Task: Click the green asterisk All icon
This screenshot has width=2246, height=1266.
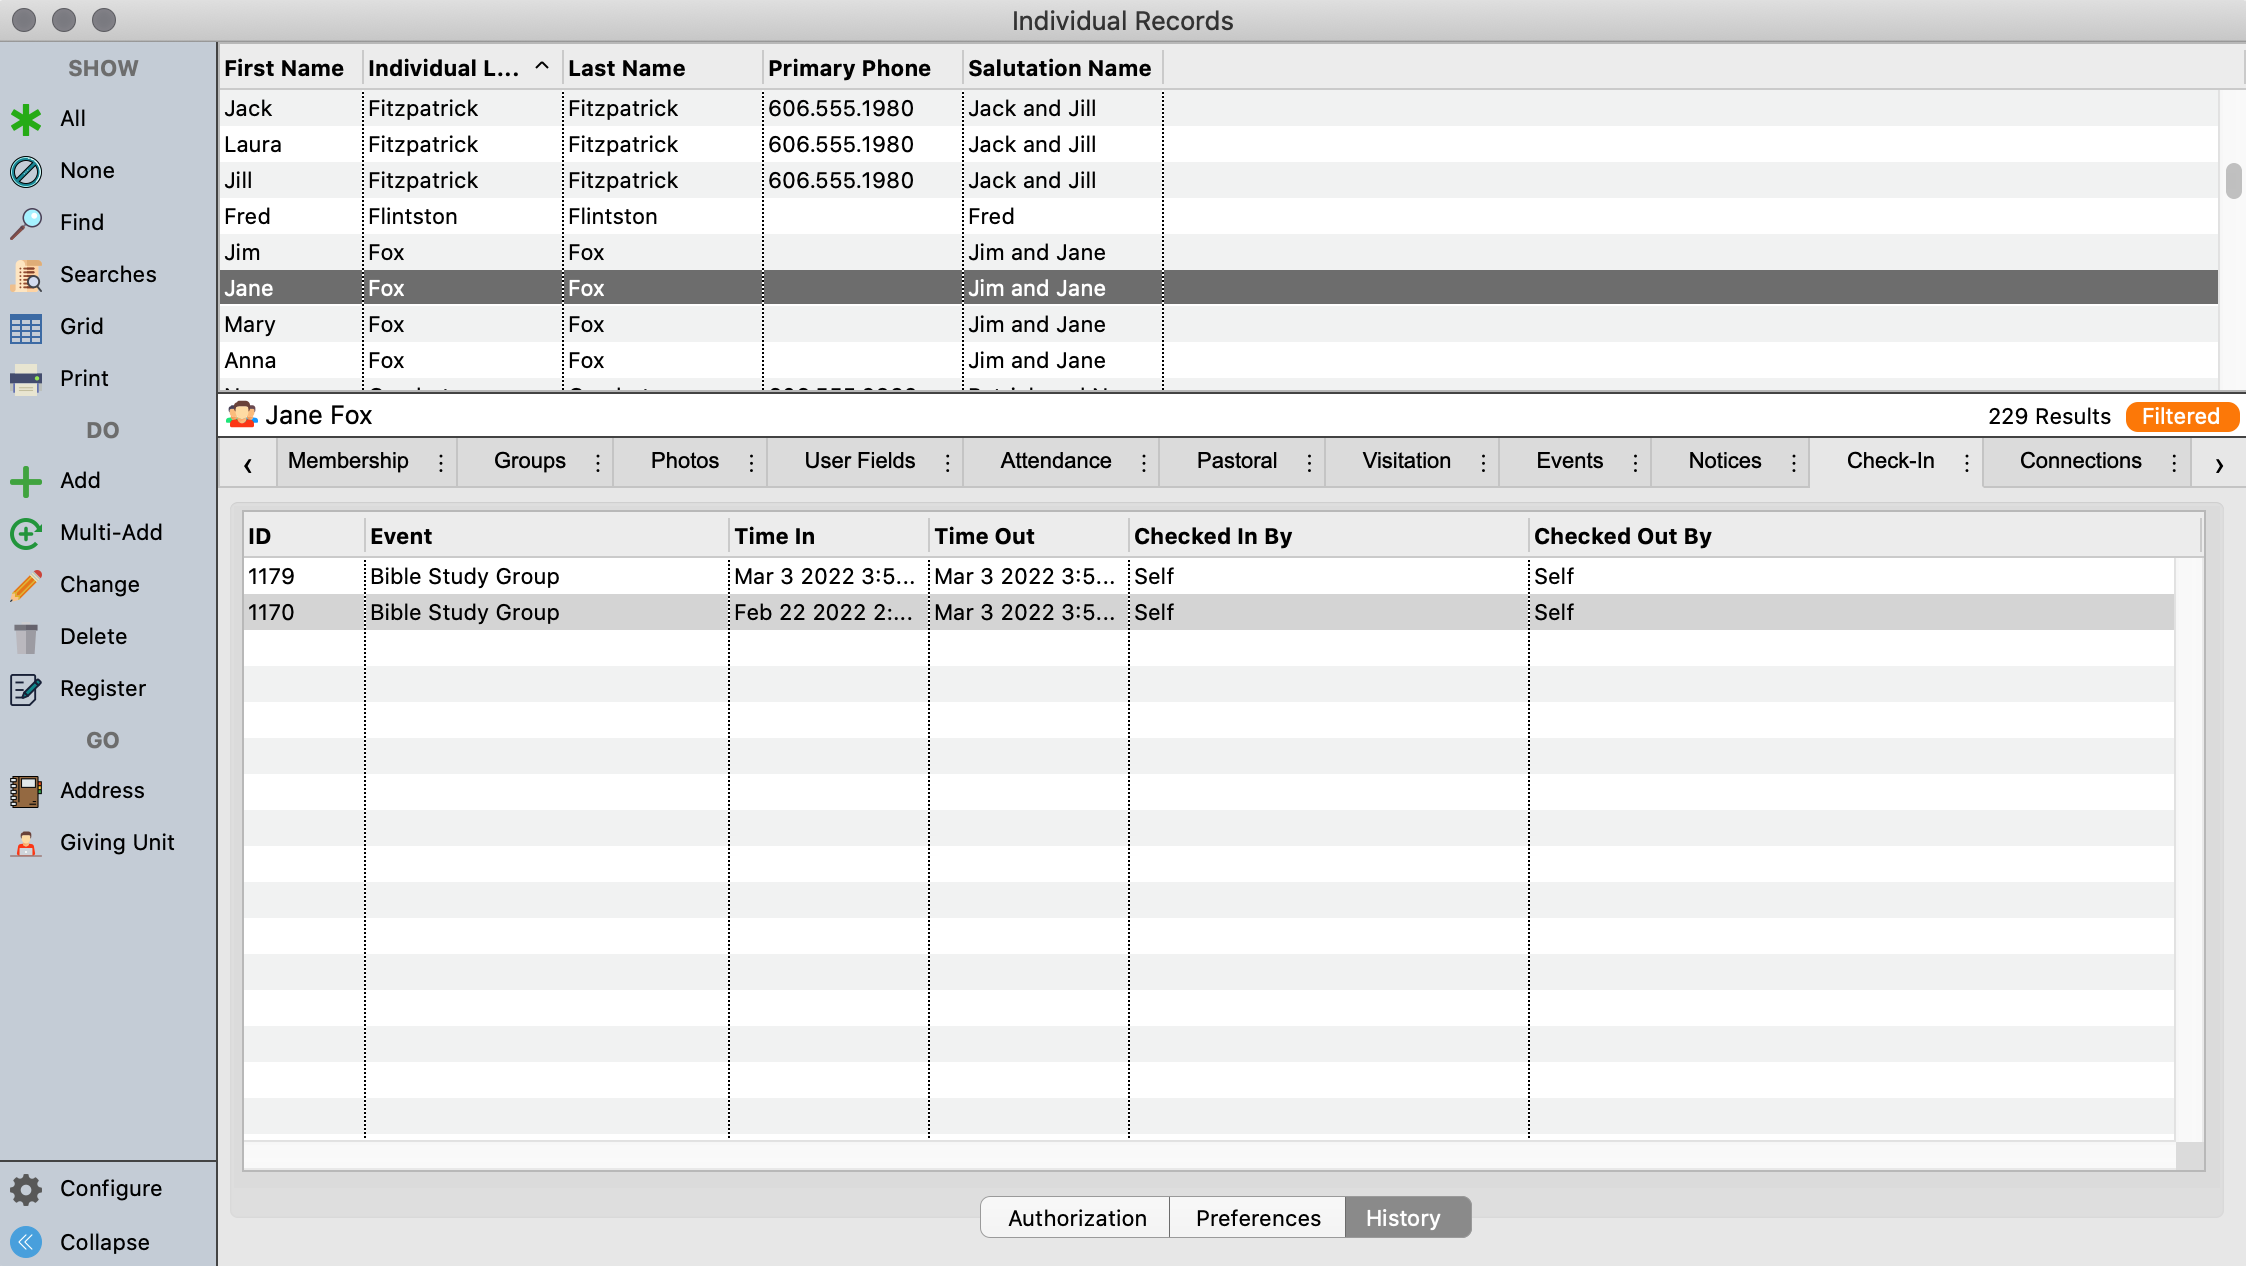Action: [x=26, y=119]
